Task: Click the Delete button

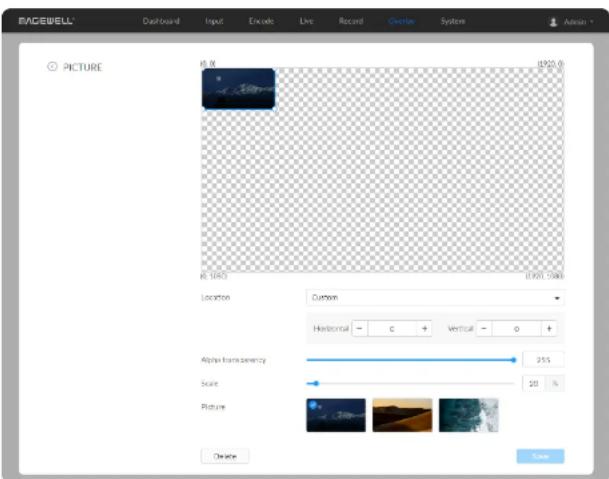Action: [225, 456]
